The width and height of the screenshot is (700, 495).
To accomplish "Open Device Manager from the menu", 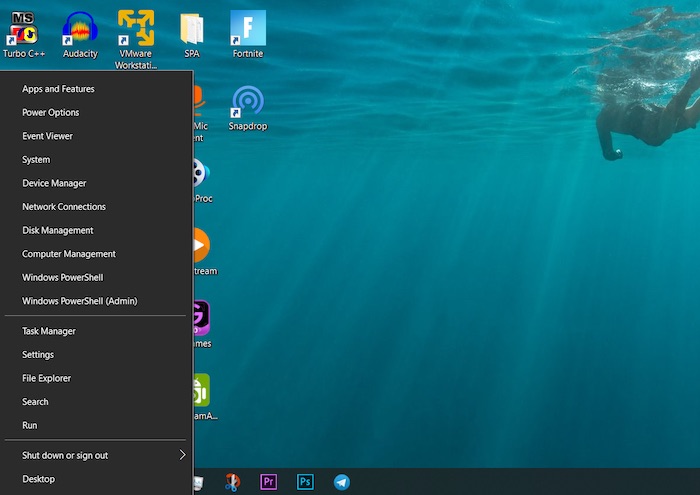I will [x=54, y=183].
